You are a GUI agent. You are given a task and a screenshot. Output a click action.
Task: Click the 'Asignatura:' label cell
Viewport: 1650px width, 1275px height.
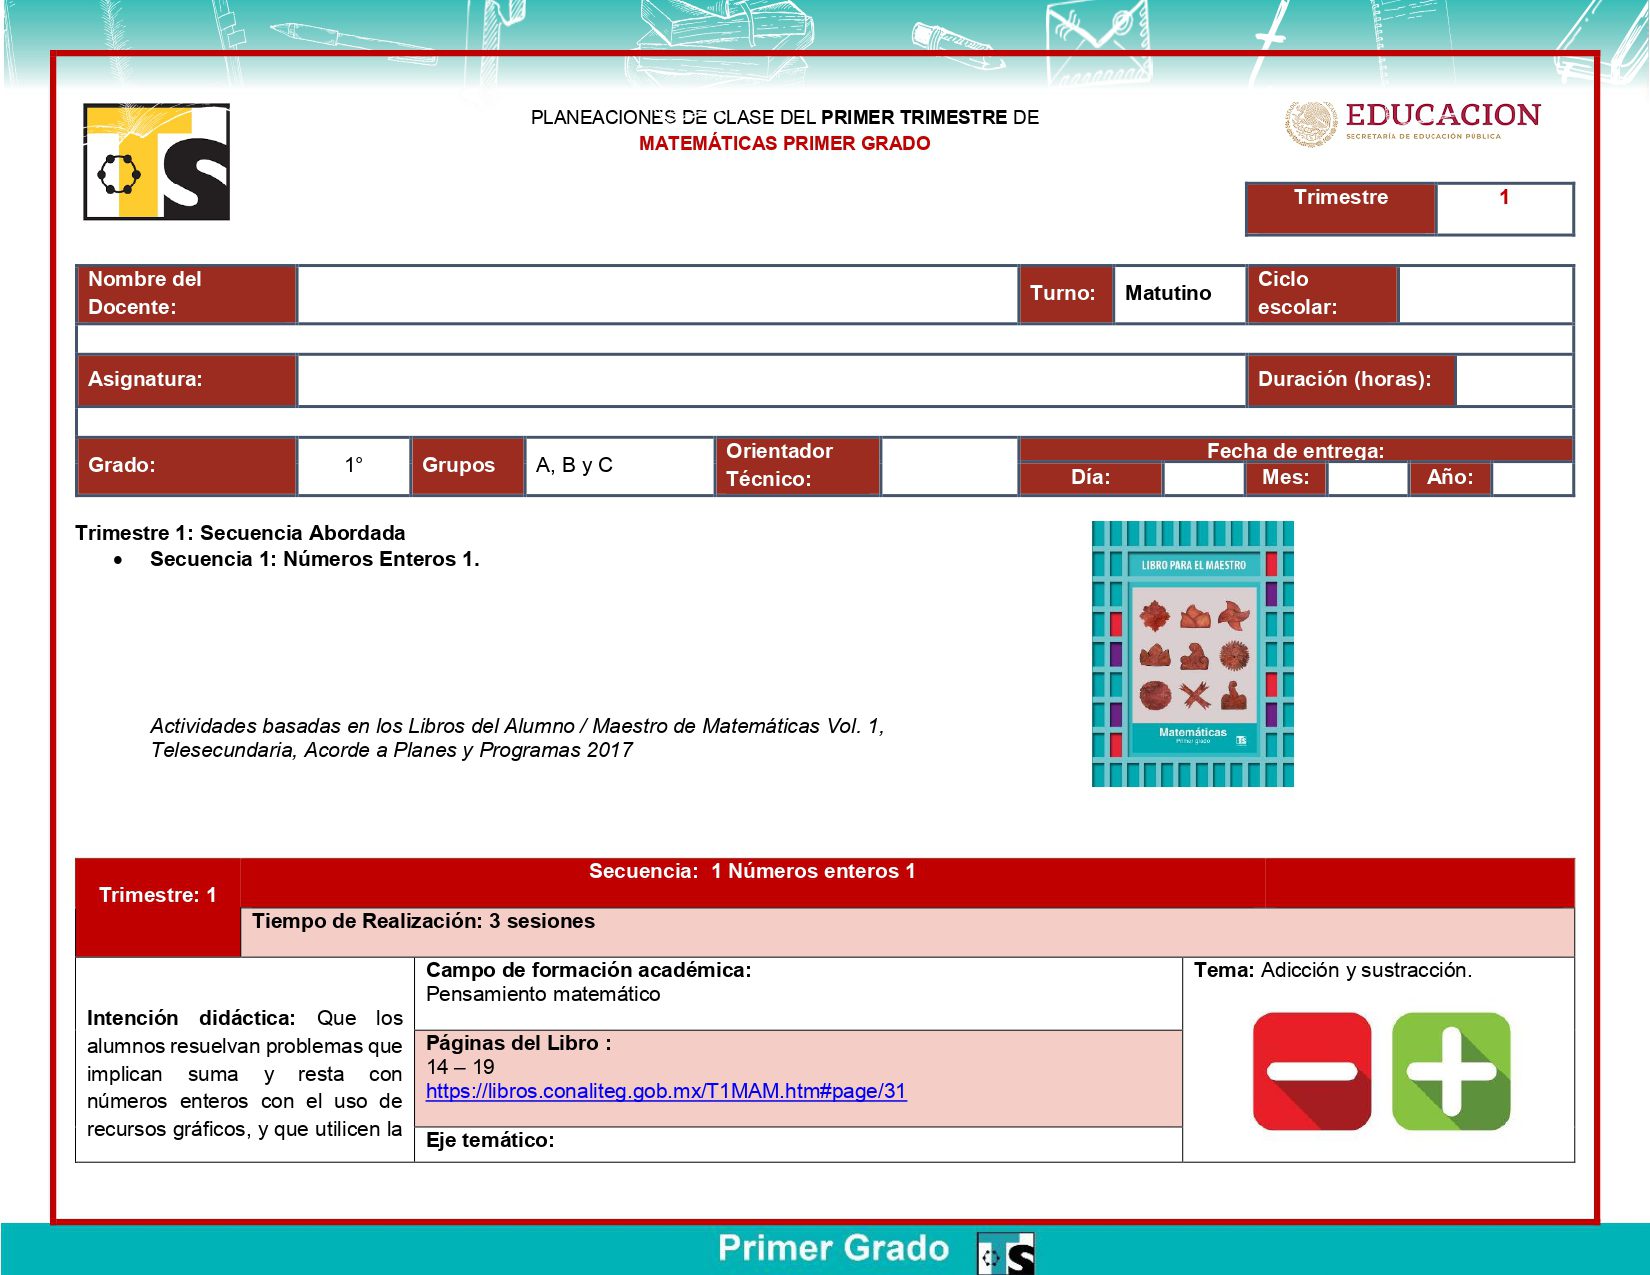tap(186, 380)
